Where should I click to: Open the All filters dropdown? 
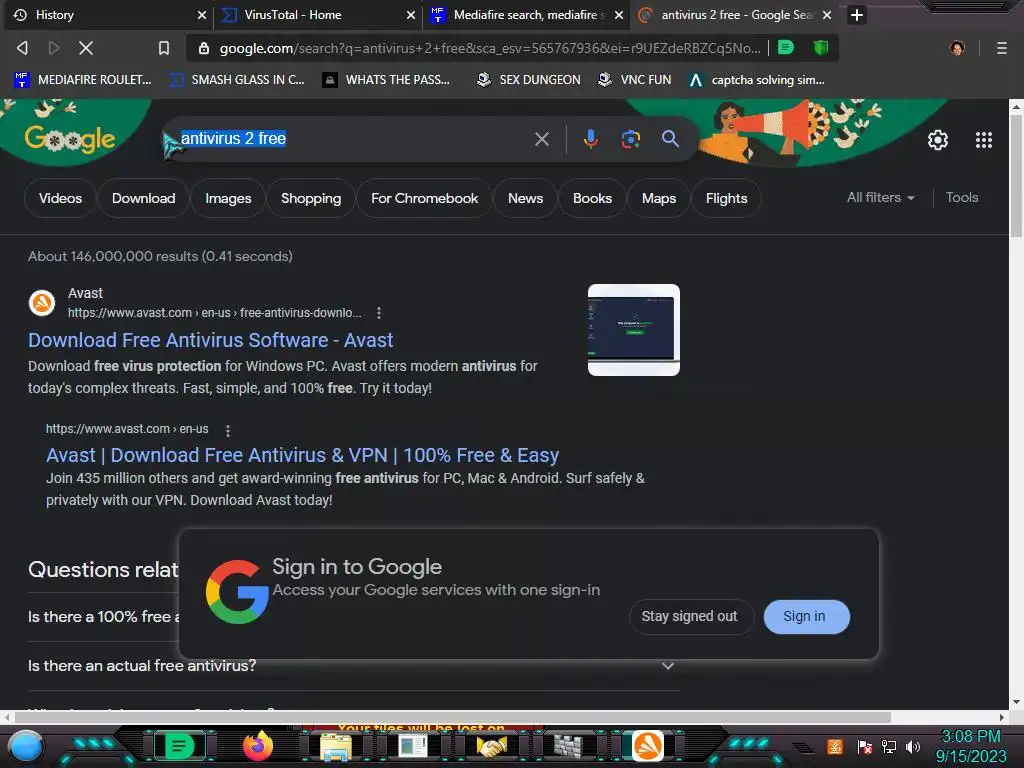pos(880,197)
